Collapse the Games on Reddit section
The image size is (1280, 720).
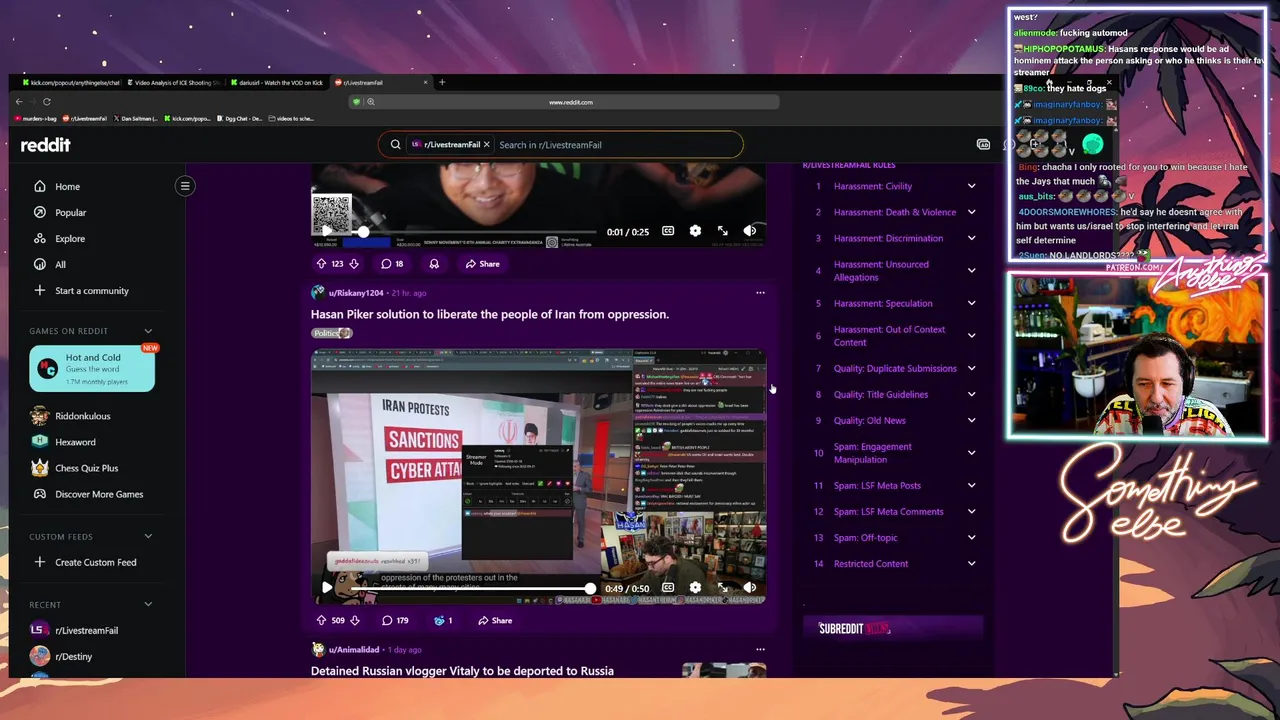coord(148,331)
